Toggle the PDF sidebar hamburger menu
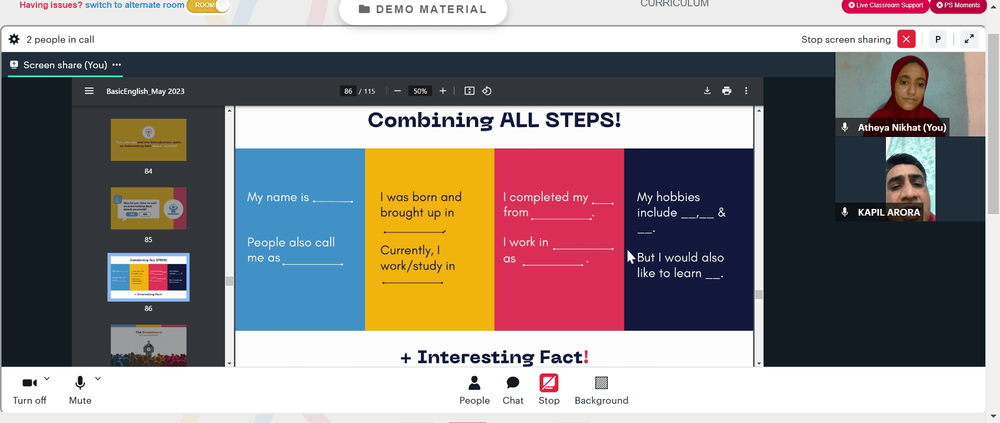The height and width of the screenshot is (423, 1000). (89, 91)
